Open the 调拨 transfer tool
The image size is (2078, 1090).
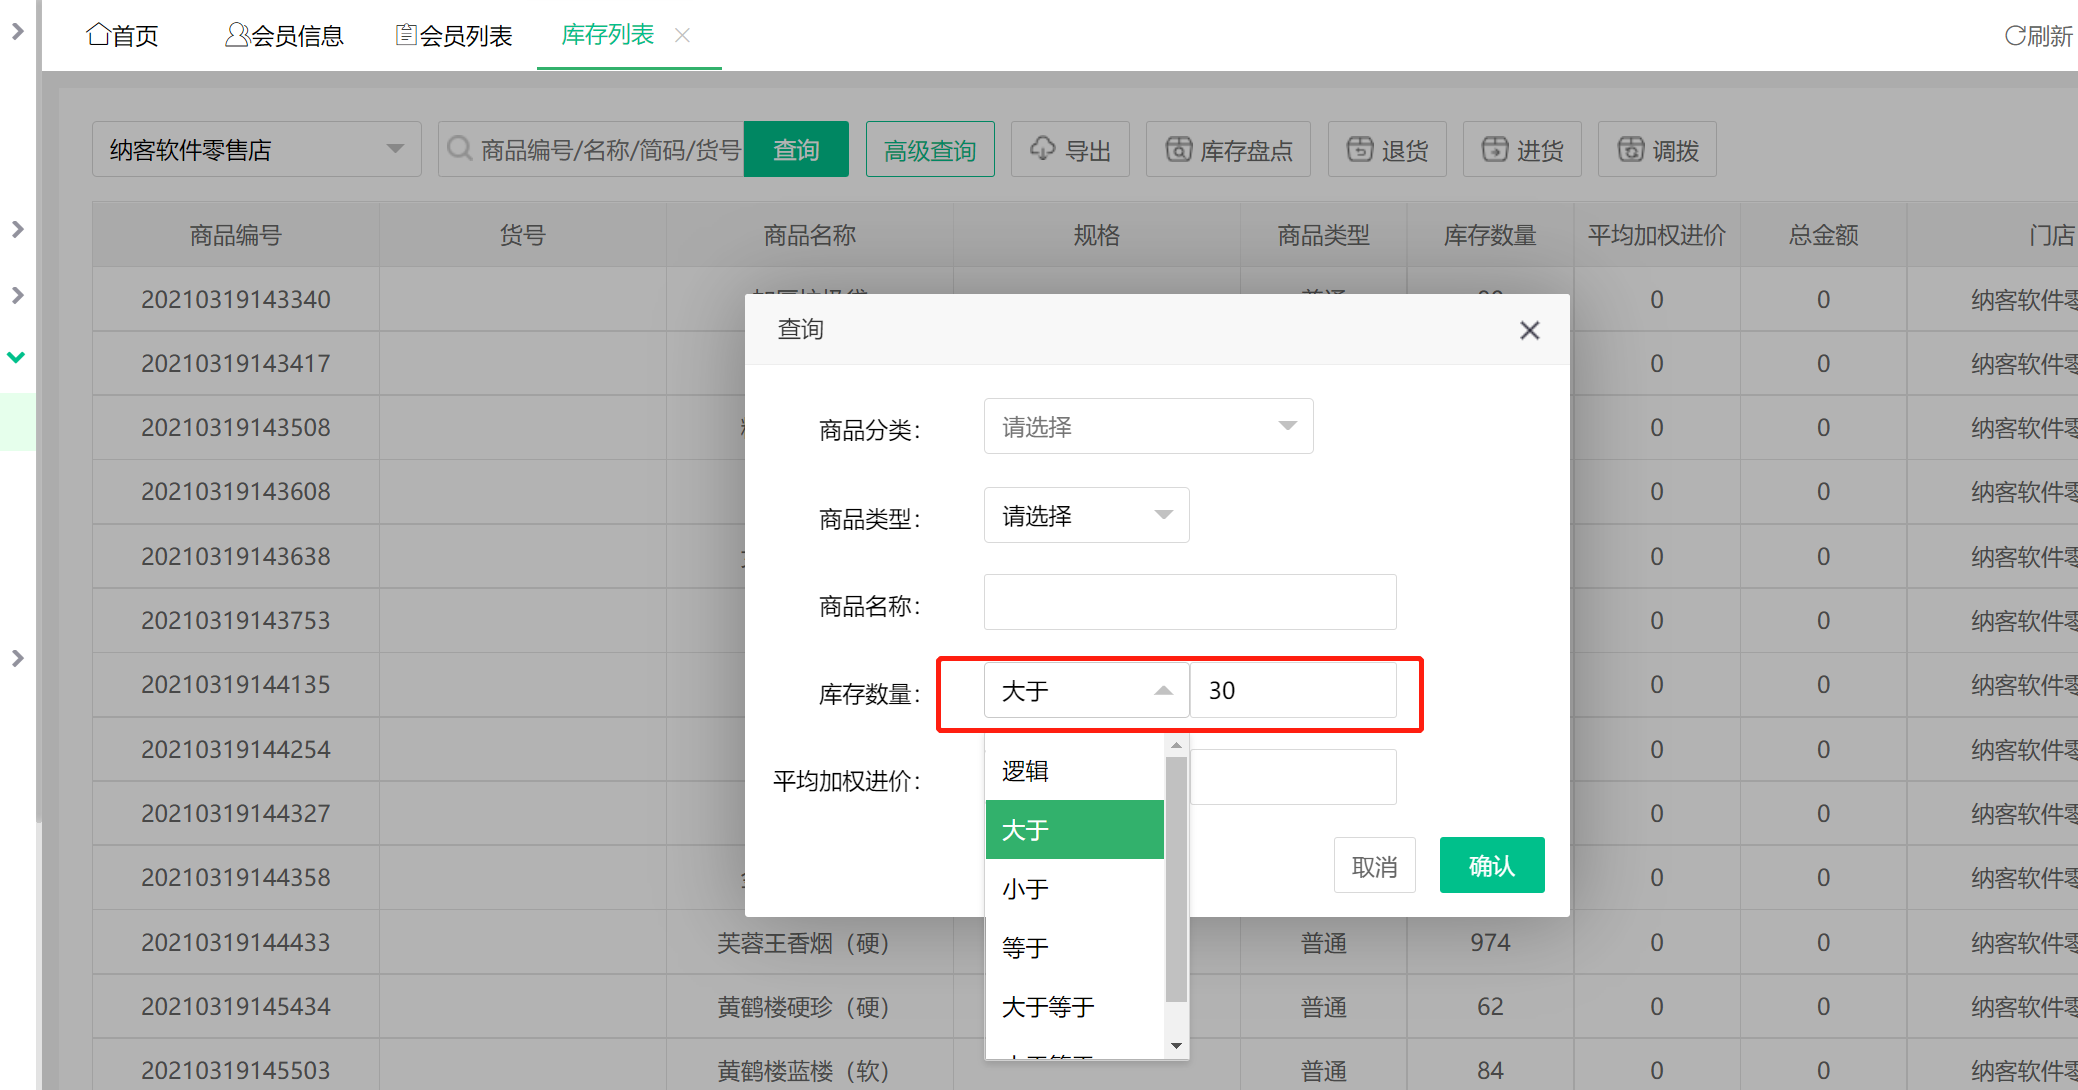click(1656, 148)
